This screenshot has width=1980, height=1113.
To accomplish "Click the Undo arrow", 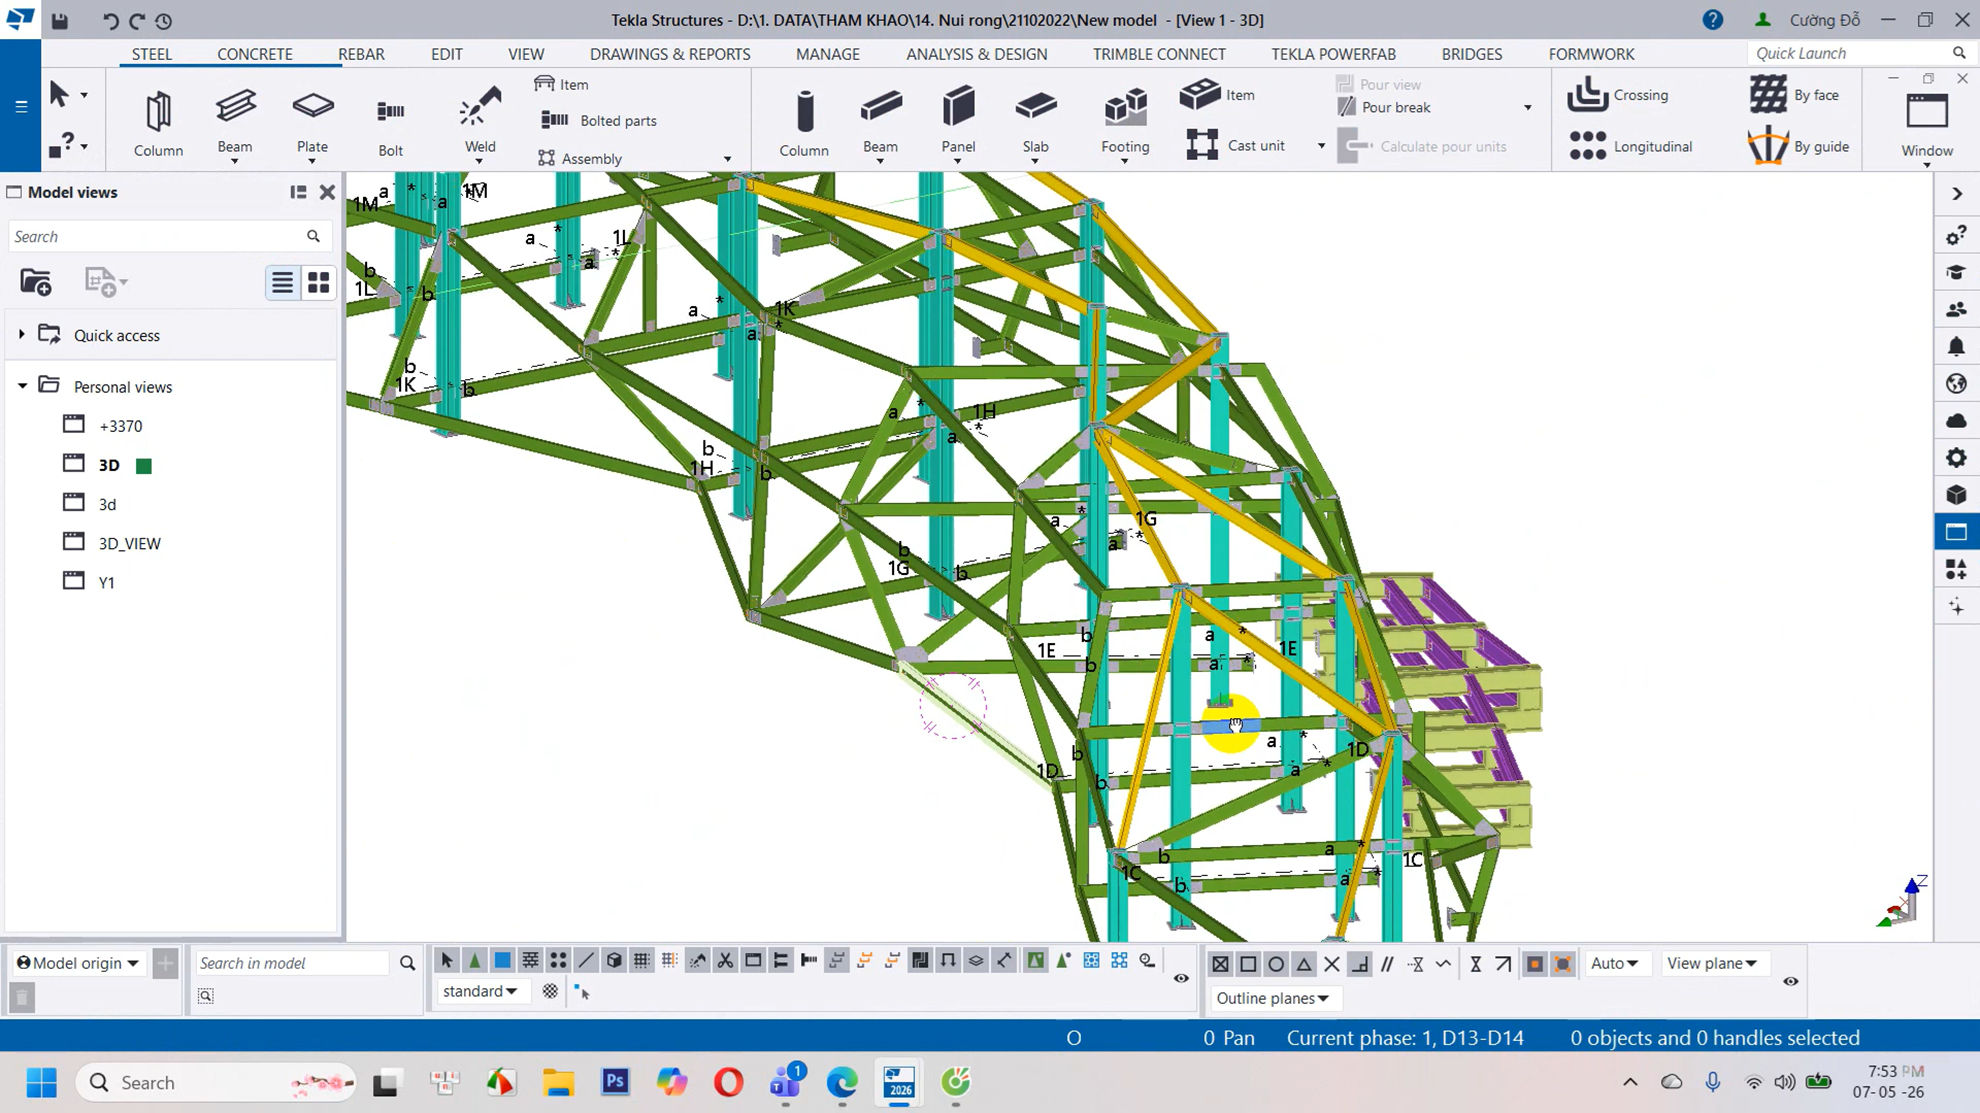I will [x=110, y=20].
